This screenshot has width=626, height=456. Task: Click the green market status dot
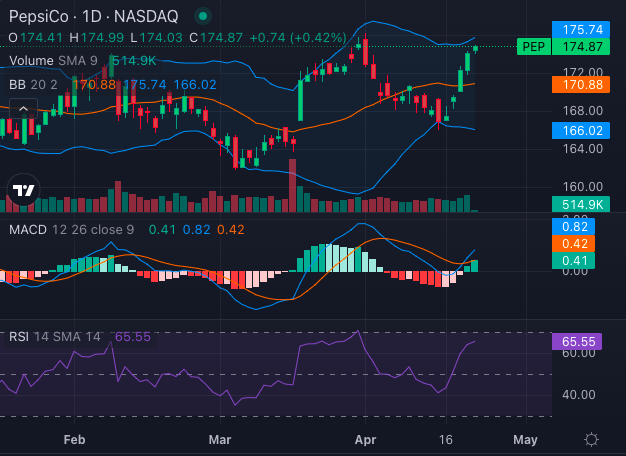pos(203,16)
